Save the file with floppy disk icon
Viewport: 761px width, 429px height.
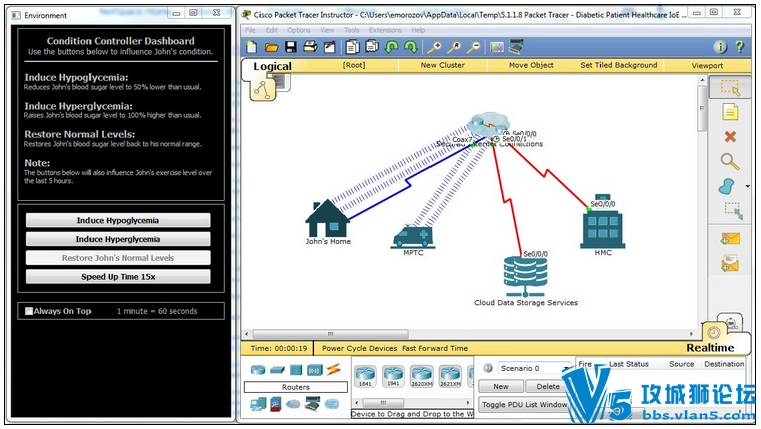point(291,47)
